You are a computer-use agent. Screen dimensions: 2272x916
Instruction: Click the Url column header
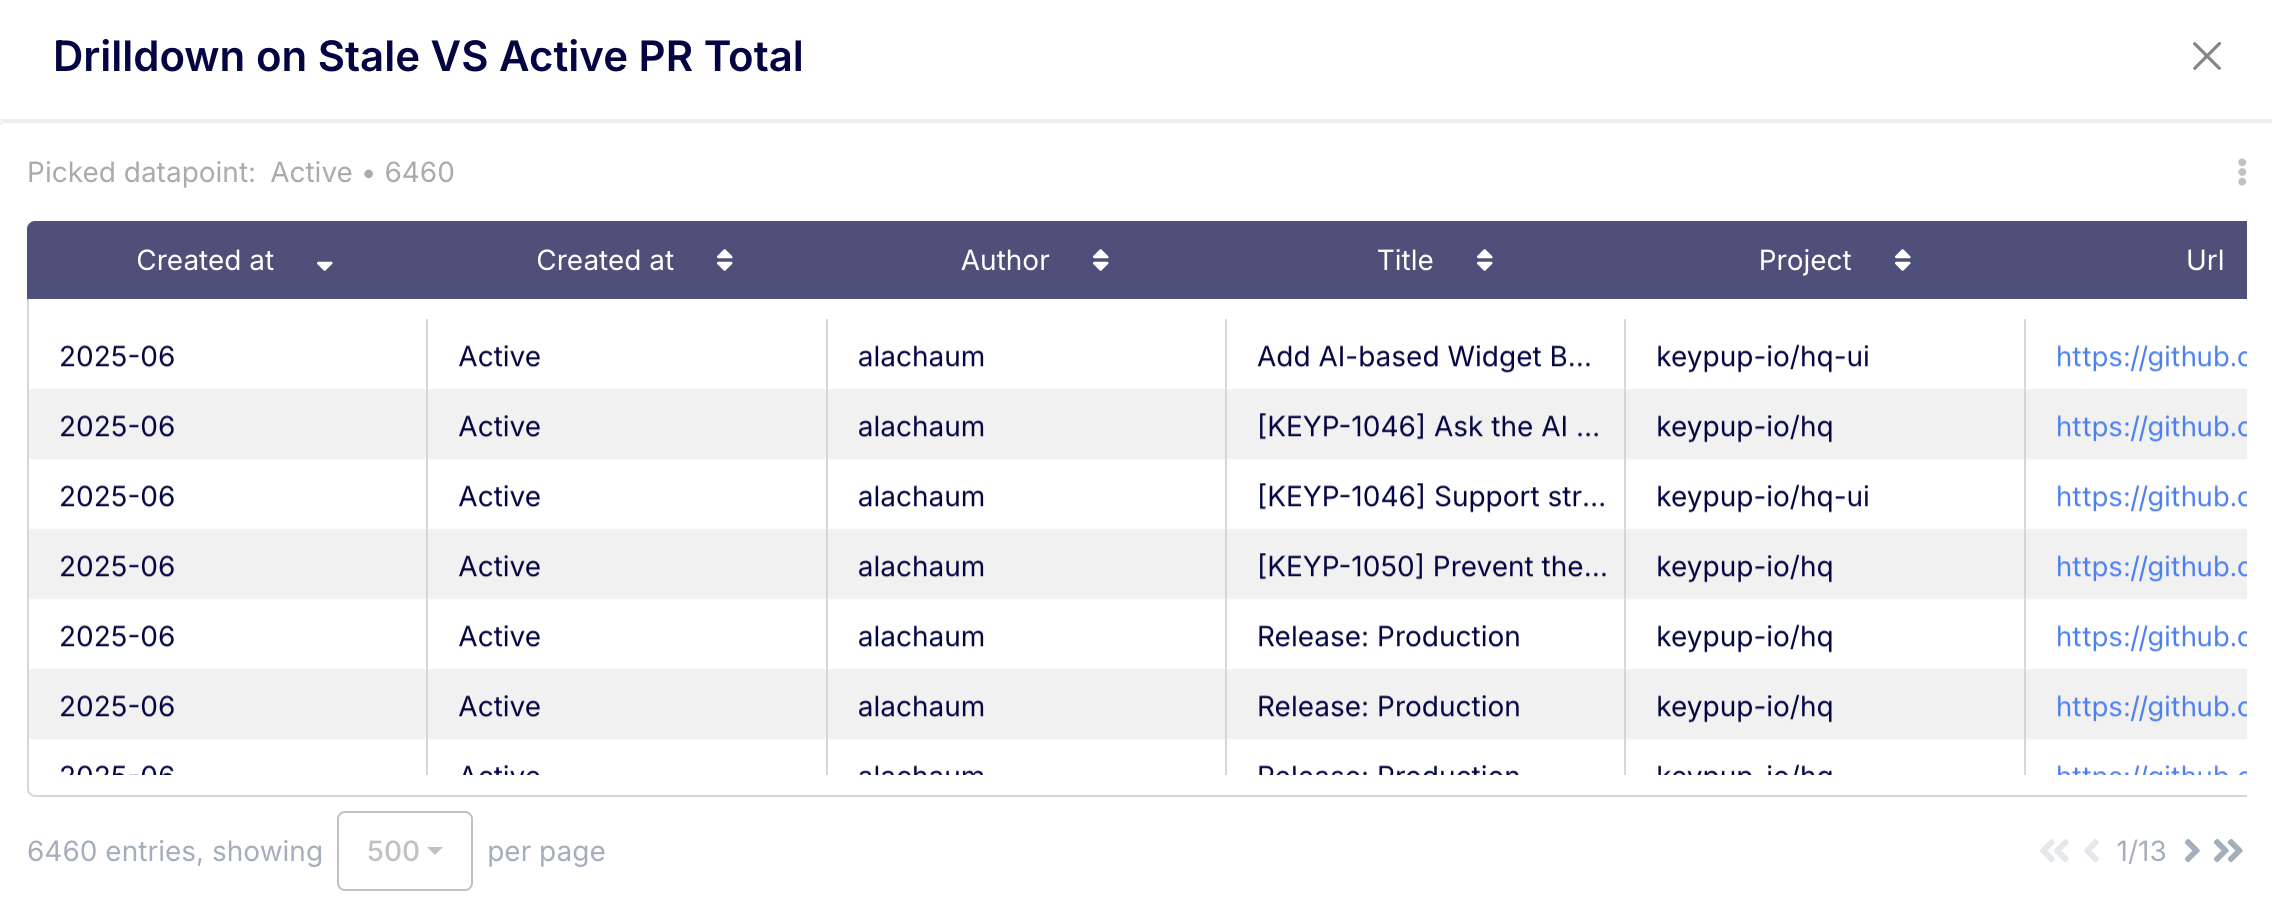(x=2204, y=261)
